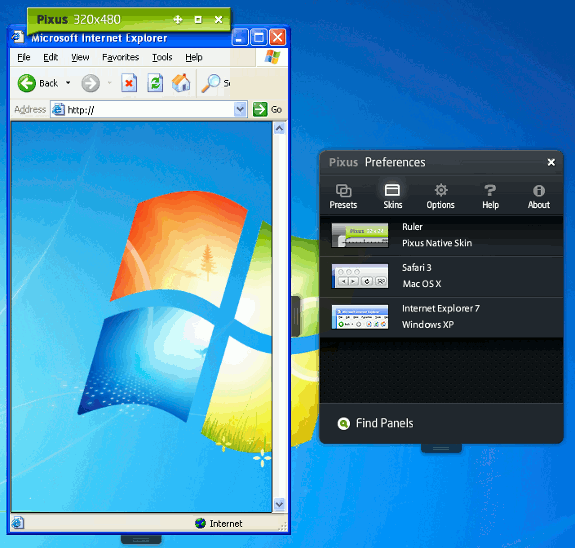Screen dimensions: 575x548
Task: Pull the handle below Preferences panel
Action: tap(441, 448)
